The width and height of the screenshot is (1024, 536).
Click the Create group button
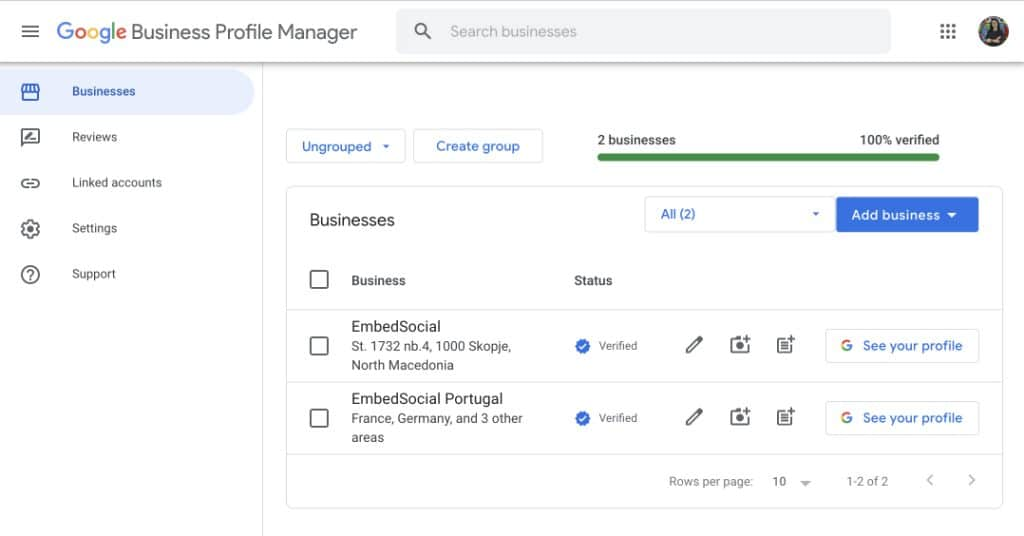click(x=477, y=146)
